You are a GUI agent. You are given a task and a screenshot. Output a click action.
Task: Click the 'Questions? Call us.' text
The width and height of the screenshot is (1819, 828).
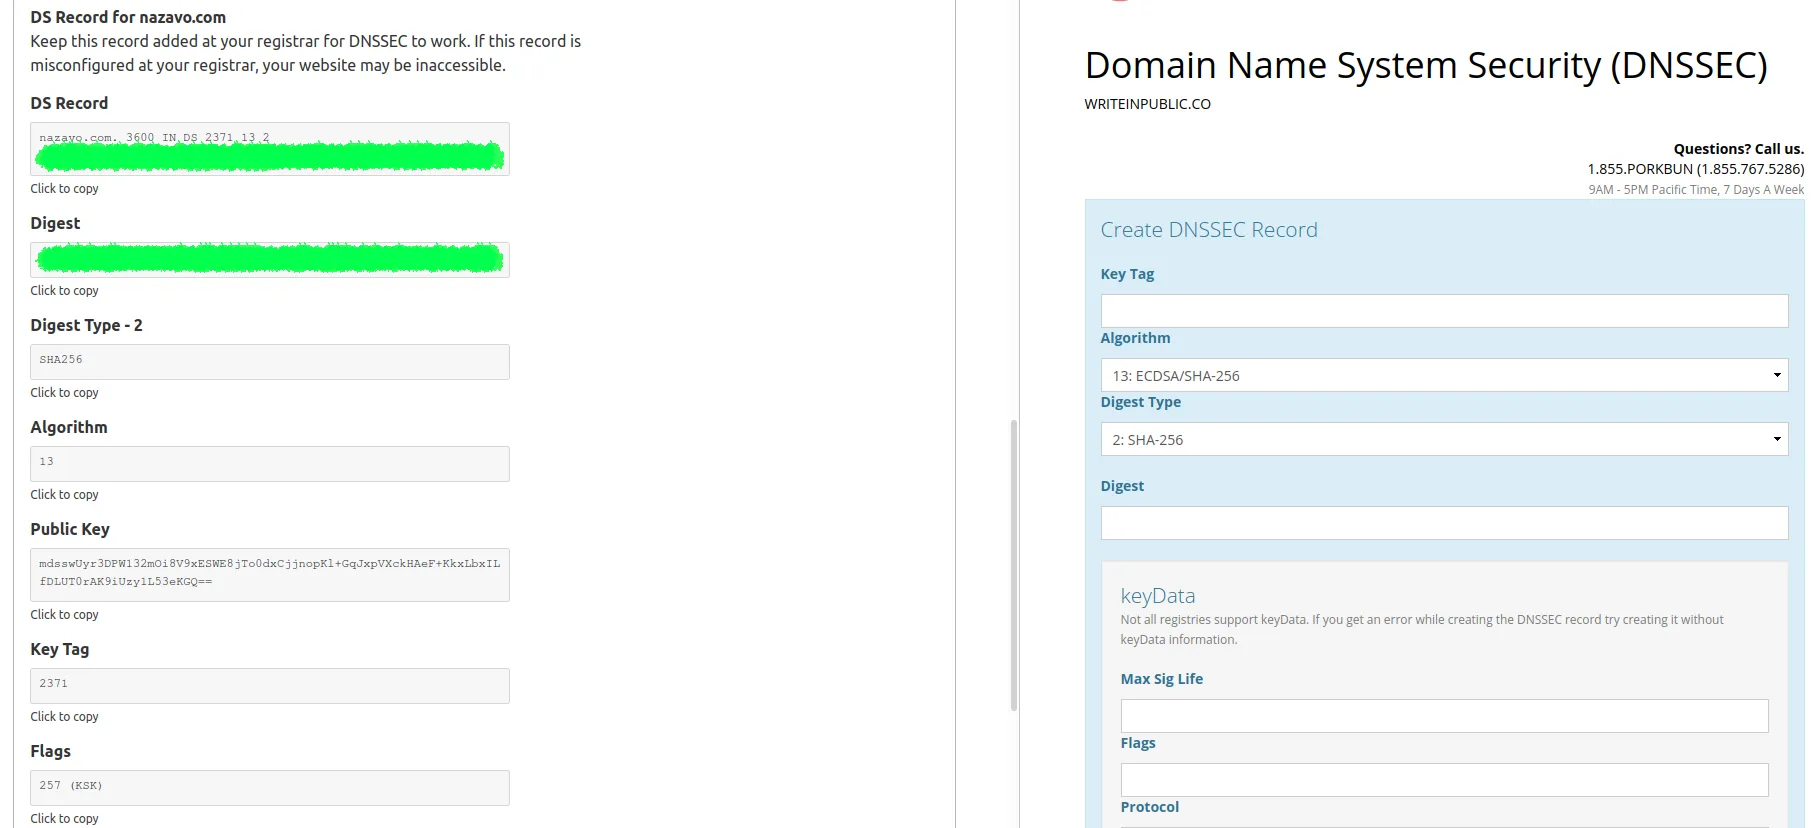1739,149
